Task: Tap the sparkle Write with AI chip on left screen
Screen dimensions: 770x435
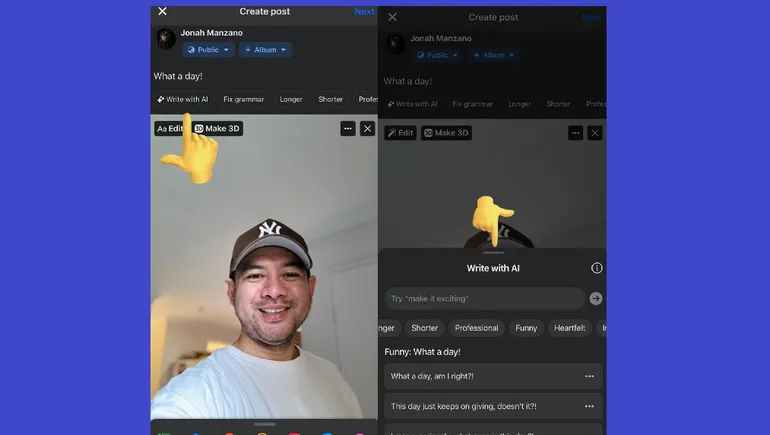Action: (183, 100)
